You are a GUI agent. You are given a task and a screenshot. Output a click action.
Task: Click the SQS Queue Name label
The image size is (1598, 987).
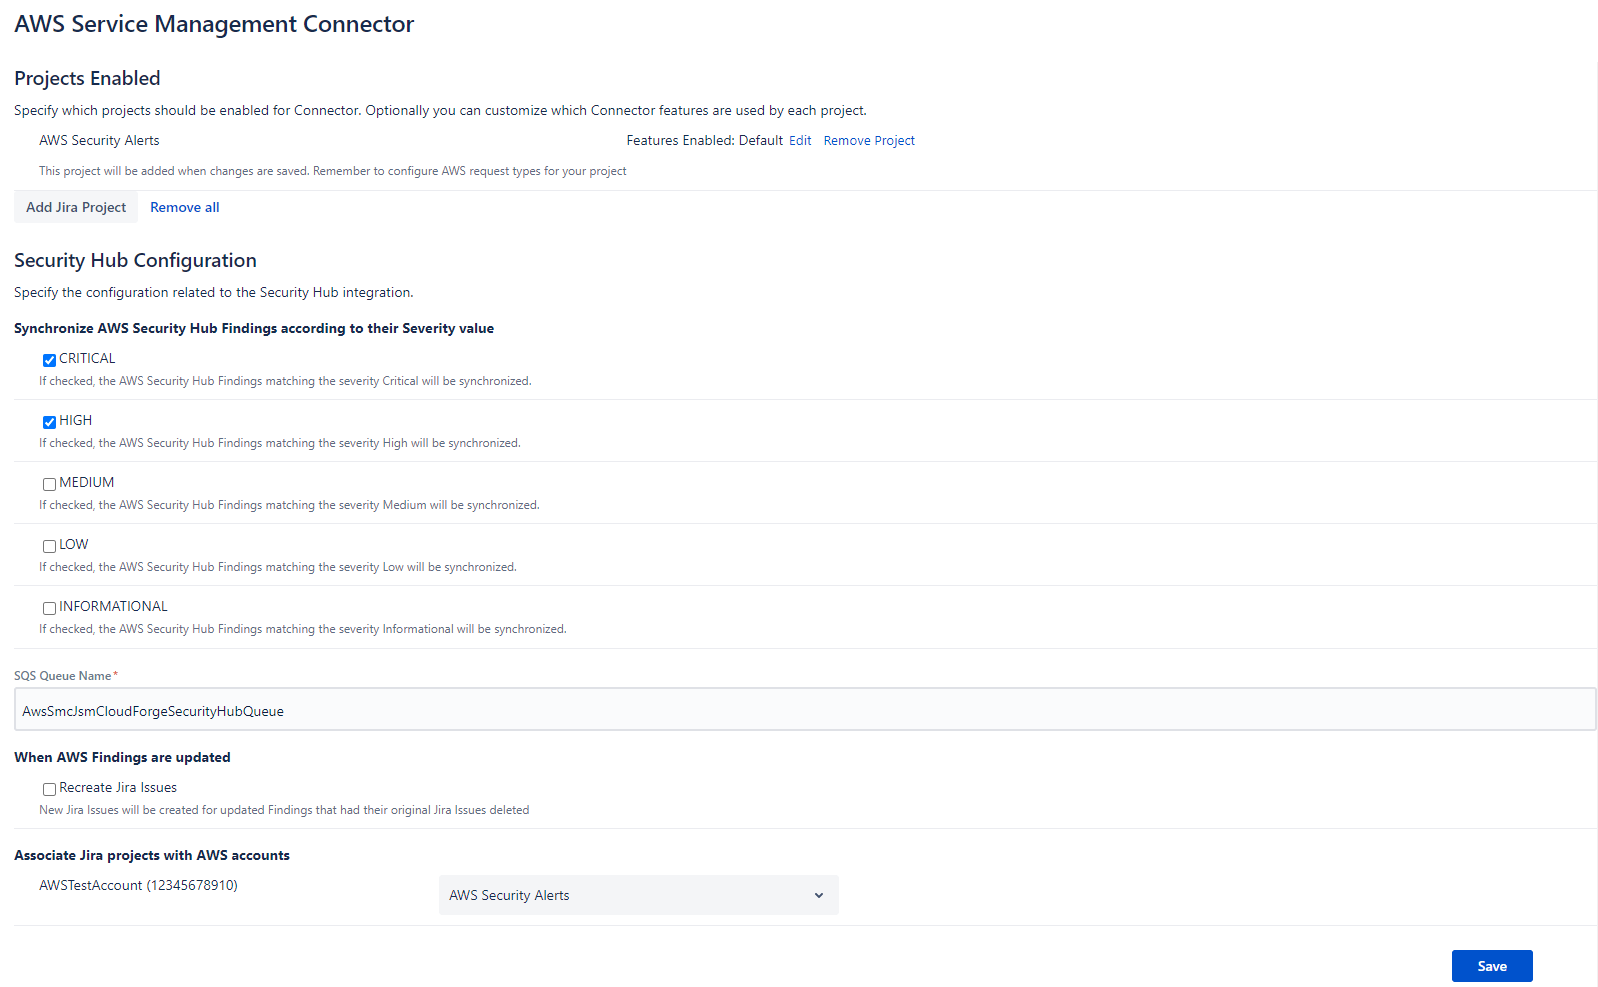[63, 676]
